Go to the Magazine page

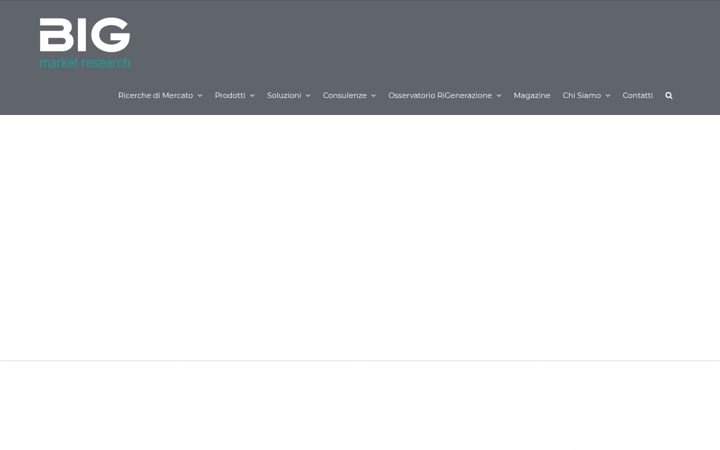(532, 96)
